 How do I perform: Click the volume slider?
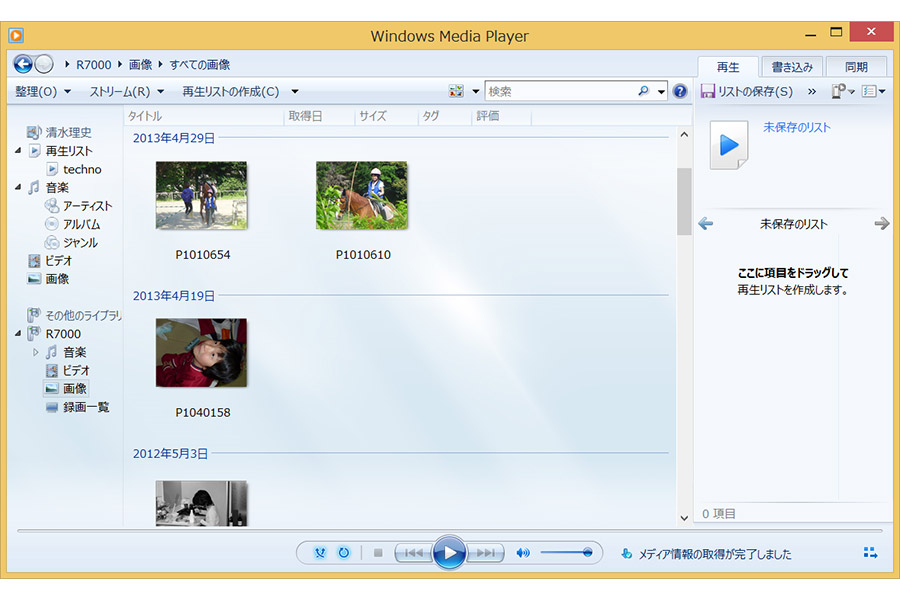point(566,553)
